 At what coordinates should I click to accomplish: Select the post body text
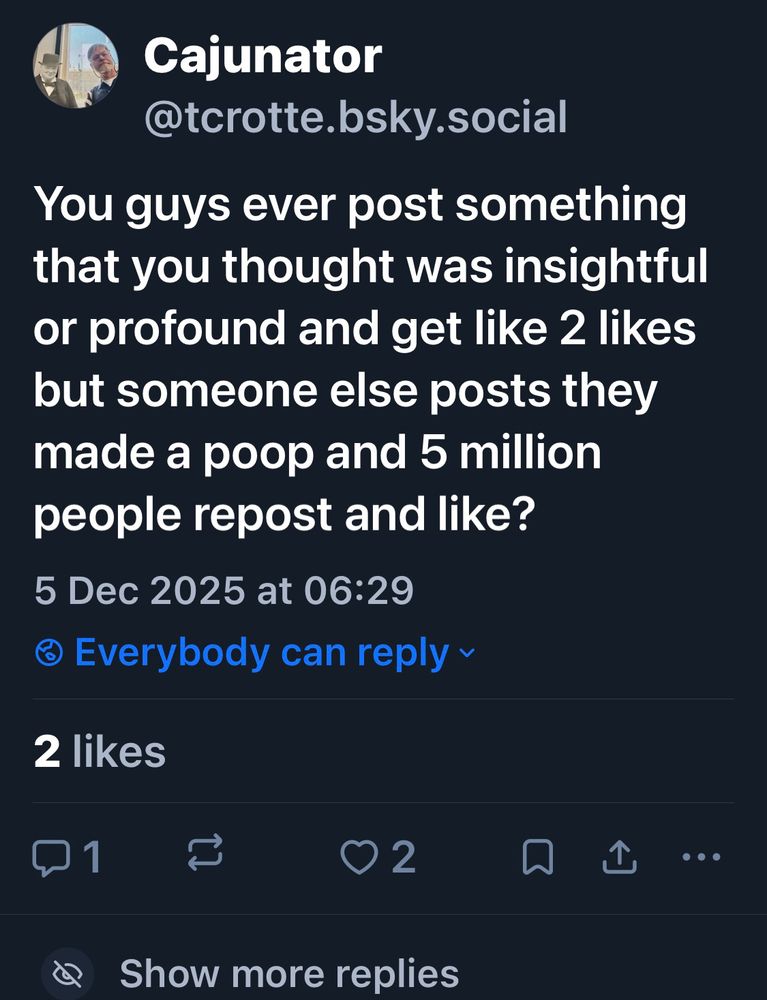(370, 359)
